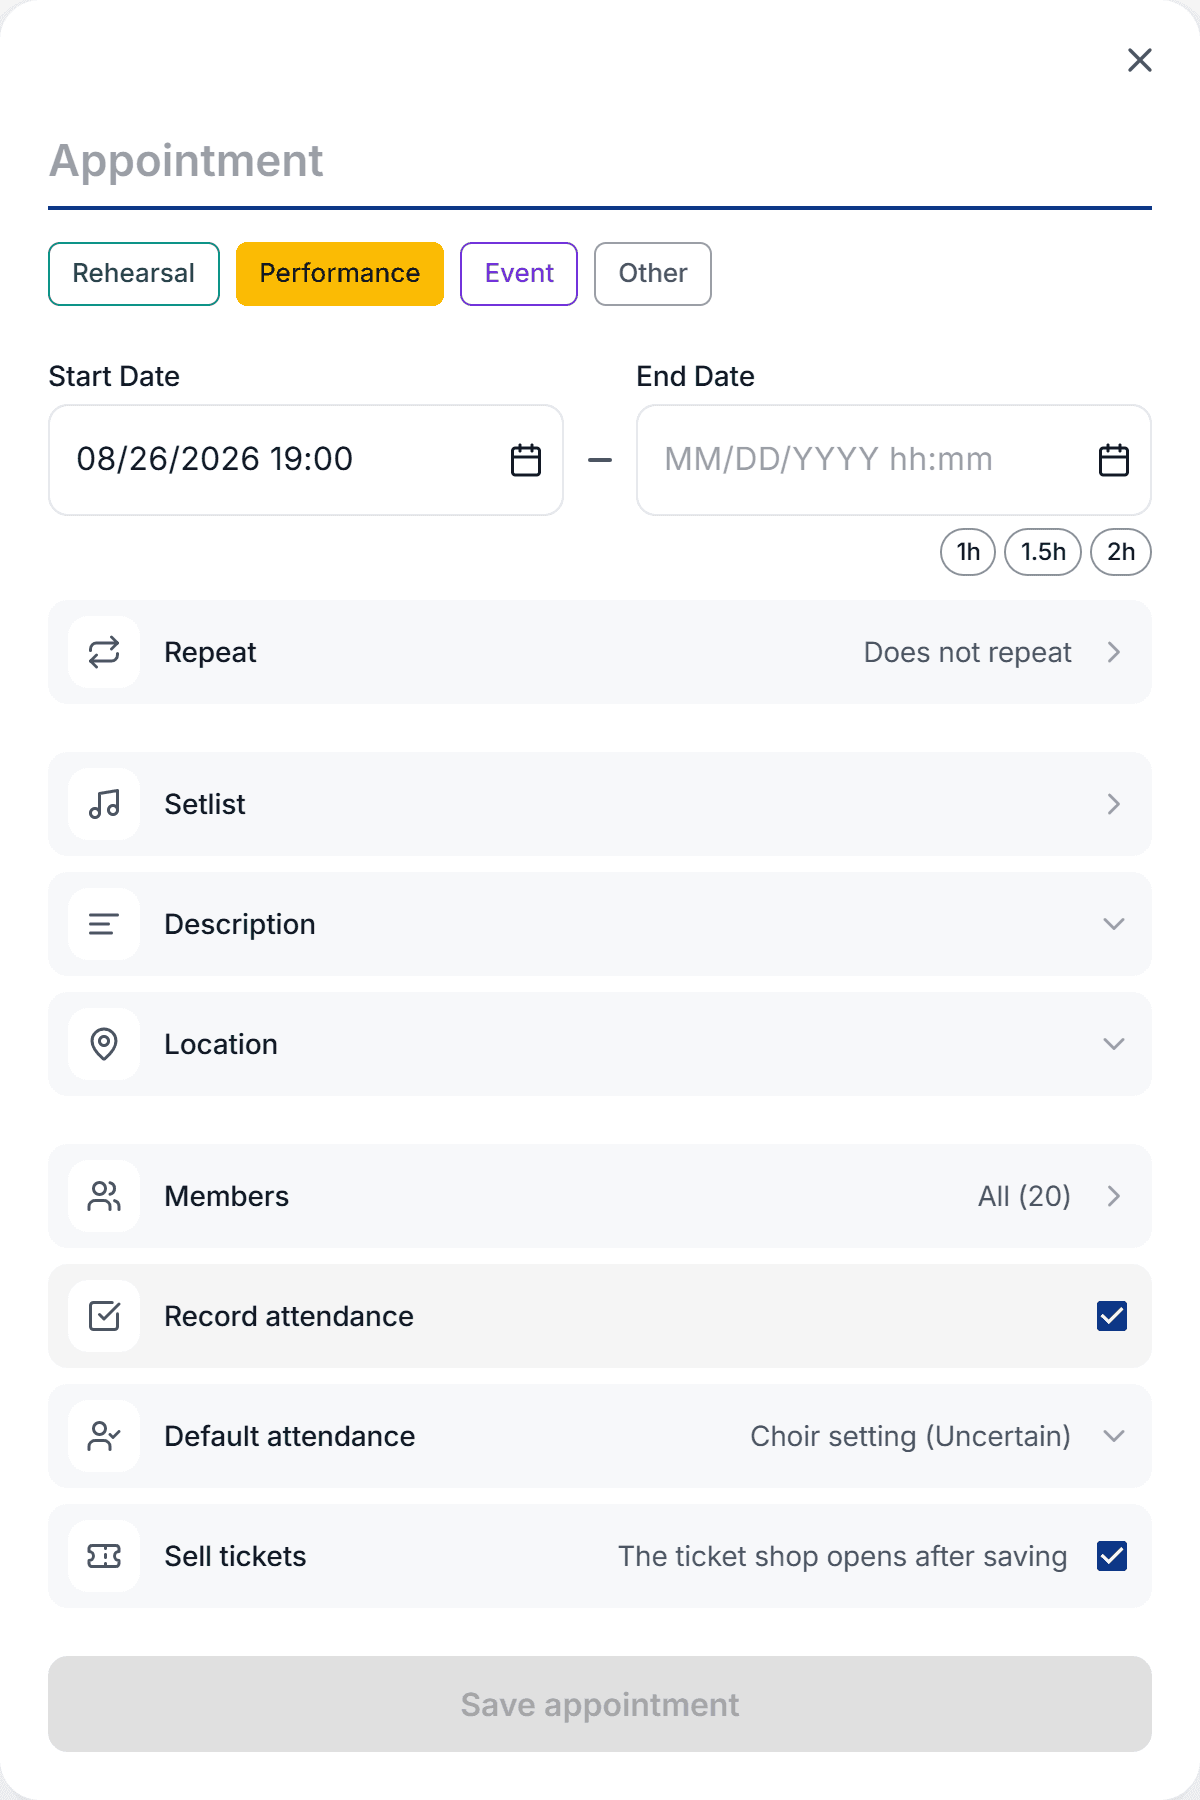Choose the Event type tab
The height and width of the screenshot is (1800, 1200).
coord(519,274)
